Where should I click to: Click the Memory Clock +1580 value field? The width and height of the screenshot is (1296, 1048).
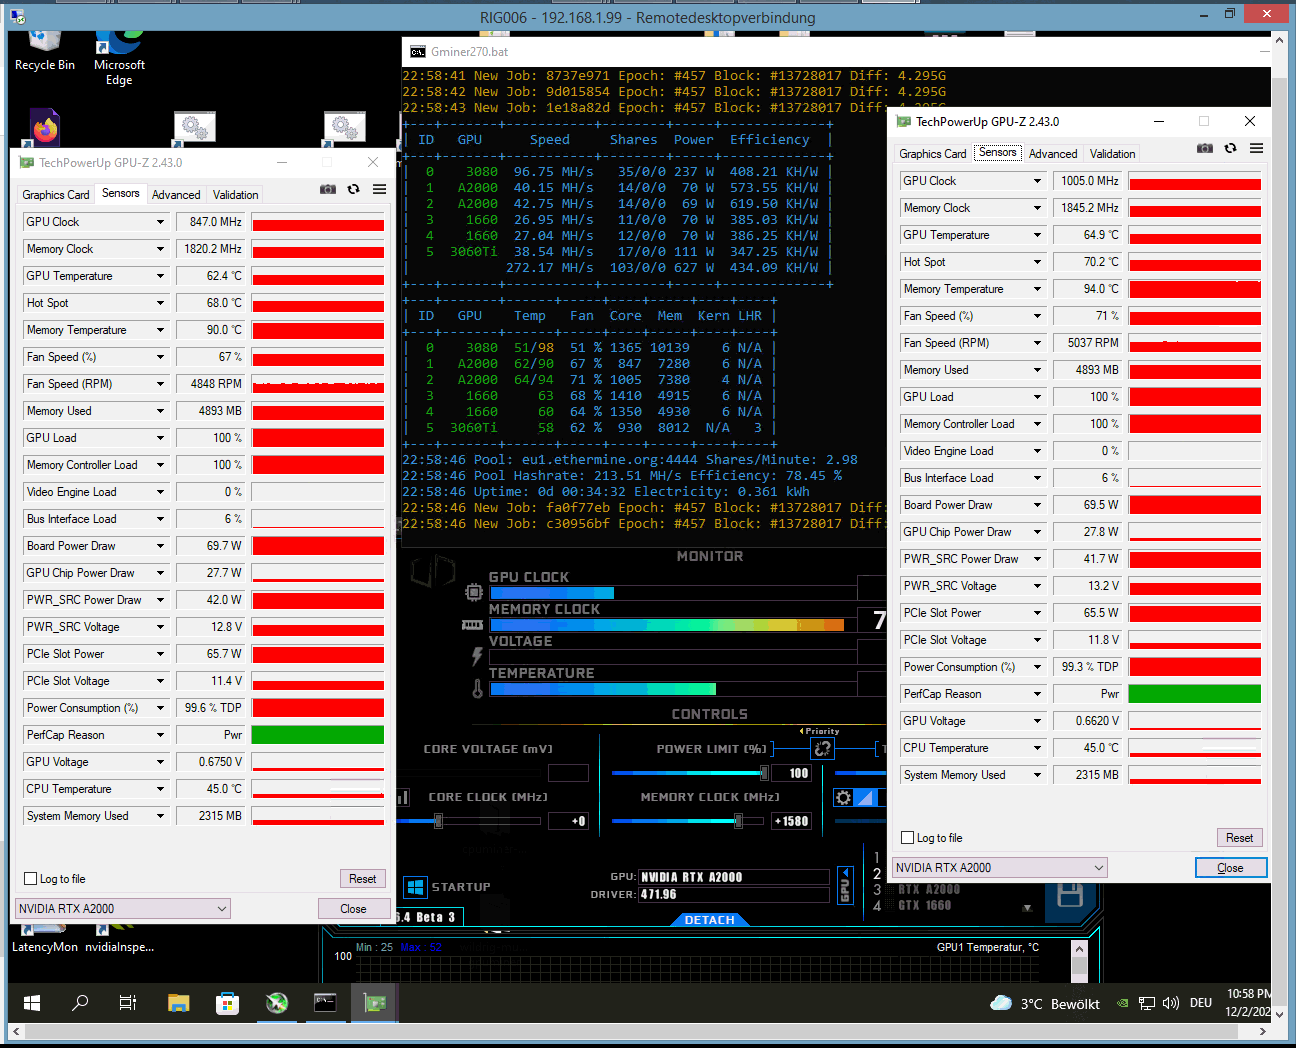pyautogui.click(x=791, y=821)
